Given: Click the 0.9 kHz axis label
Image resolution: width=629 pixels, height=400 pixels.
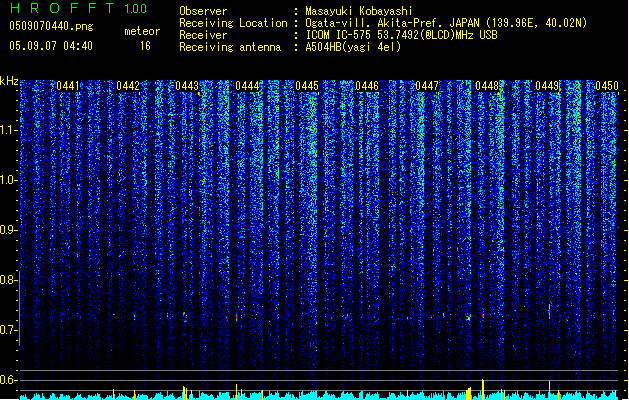Looking at the screenshot, I should pyautogui.click(x=8, y=230).
